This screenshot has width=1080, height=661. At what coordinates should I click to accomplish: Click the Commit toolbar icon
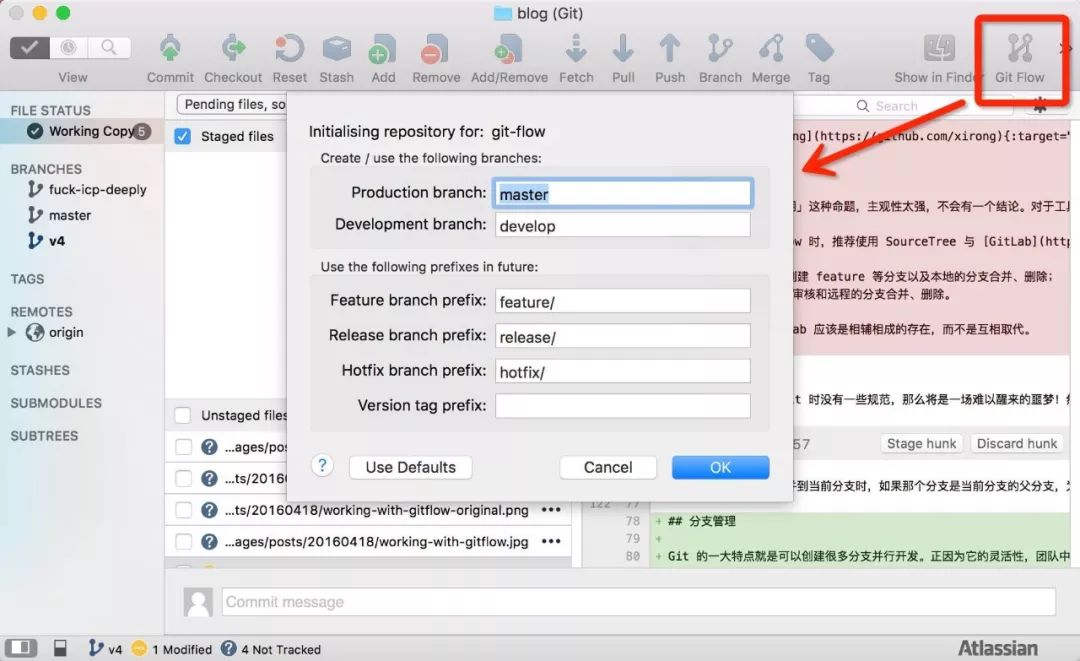coord(170,50)
